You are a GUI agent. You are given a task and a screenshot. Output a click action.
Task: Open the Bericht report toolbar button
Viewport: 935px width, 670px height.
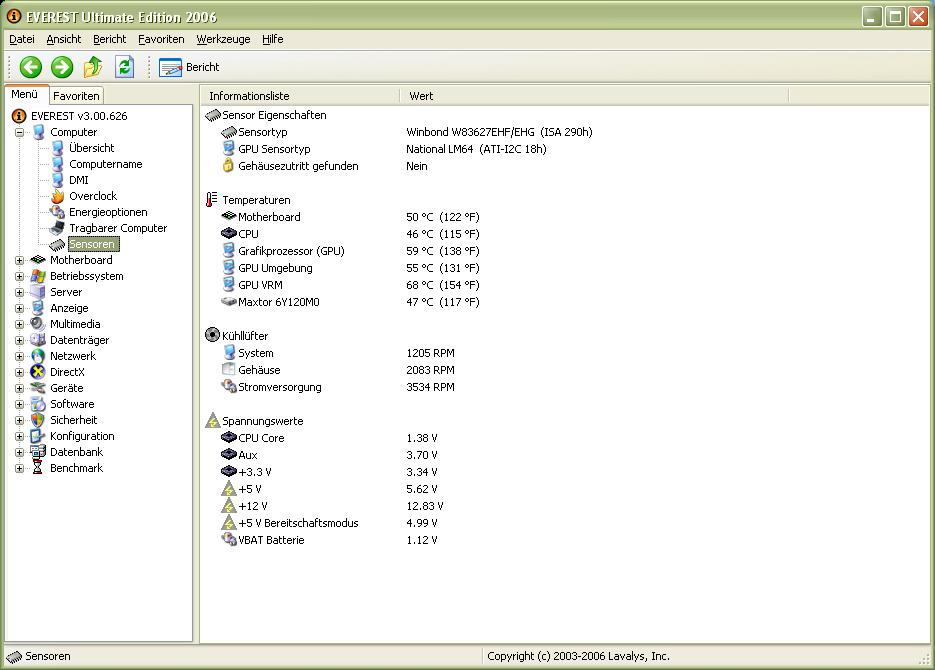pos(189,67)
